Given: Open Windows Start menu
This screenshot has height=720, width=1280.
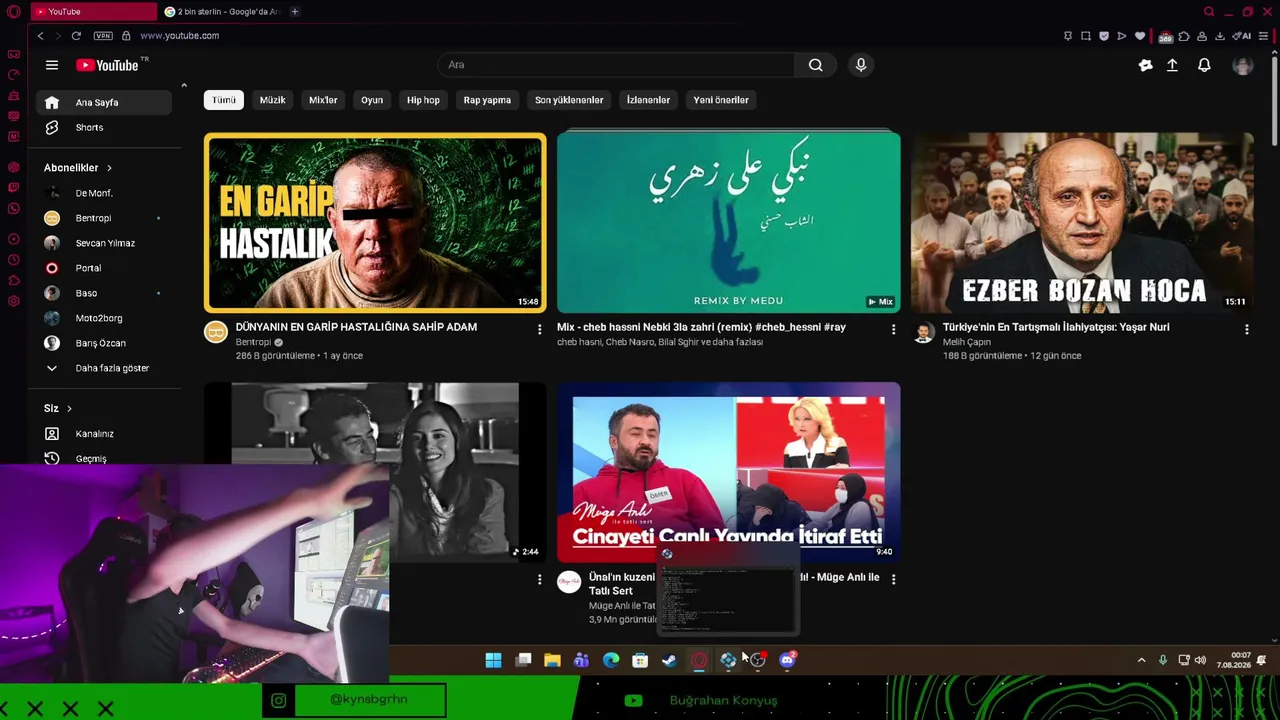Looking at the screenshot, I should [493, 660].
